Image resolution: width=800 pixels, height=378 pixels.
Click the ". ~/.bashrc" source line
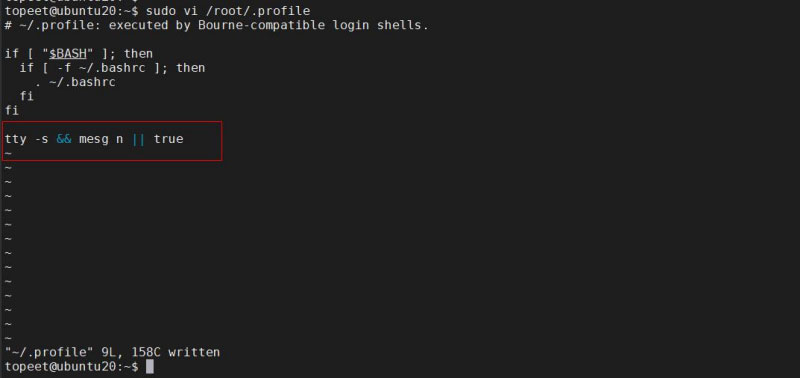75,82
